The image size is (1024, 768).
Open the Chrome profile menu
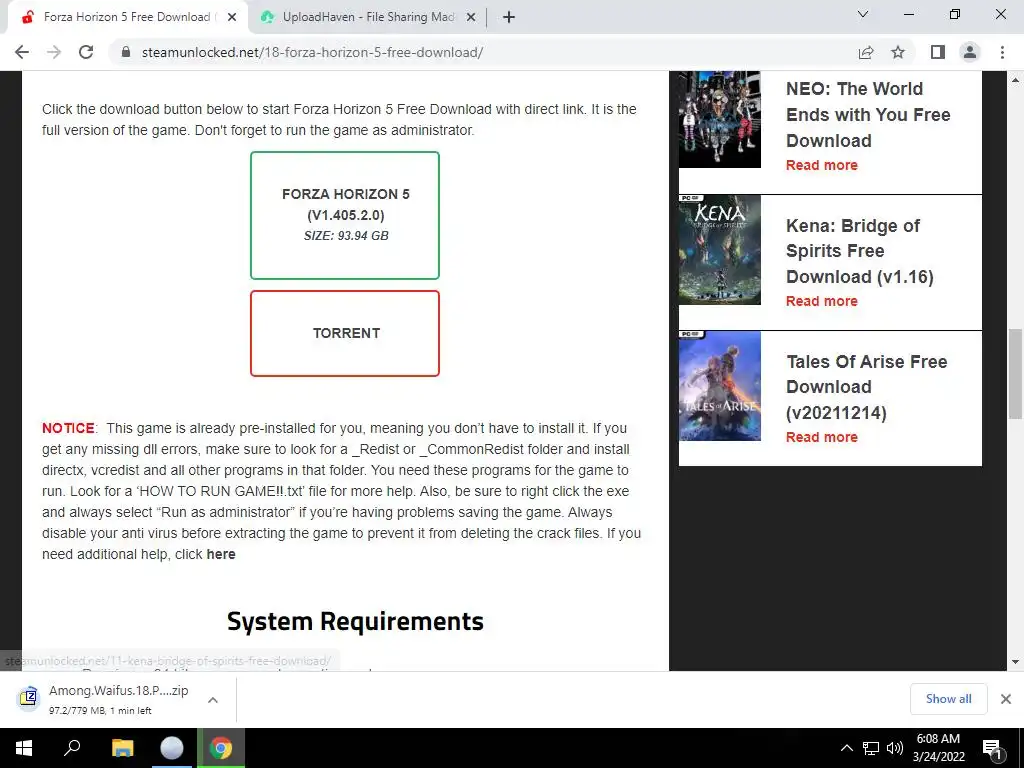pyautogui.click(x=970, y=52)
